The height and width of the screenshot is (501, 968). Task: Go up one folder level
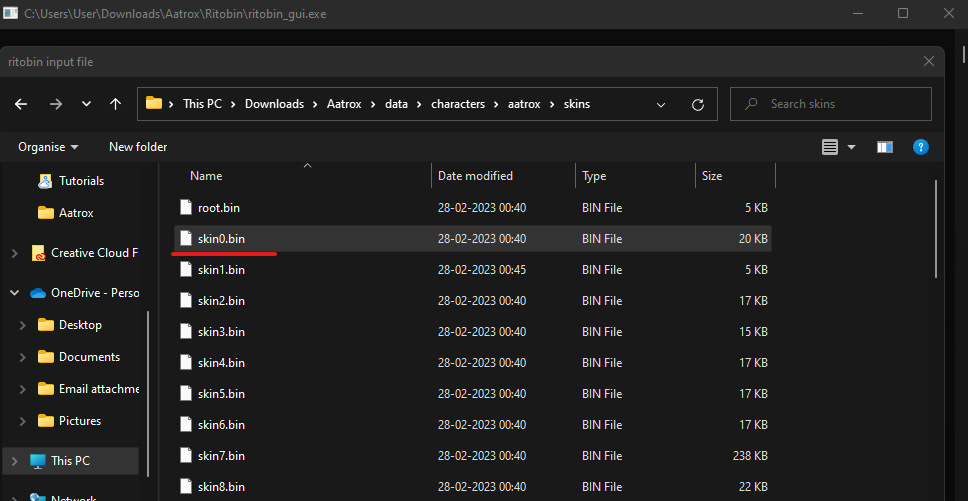[x=115, y=104]
